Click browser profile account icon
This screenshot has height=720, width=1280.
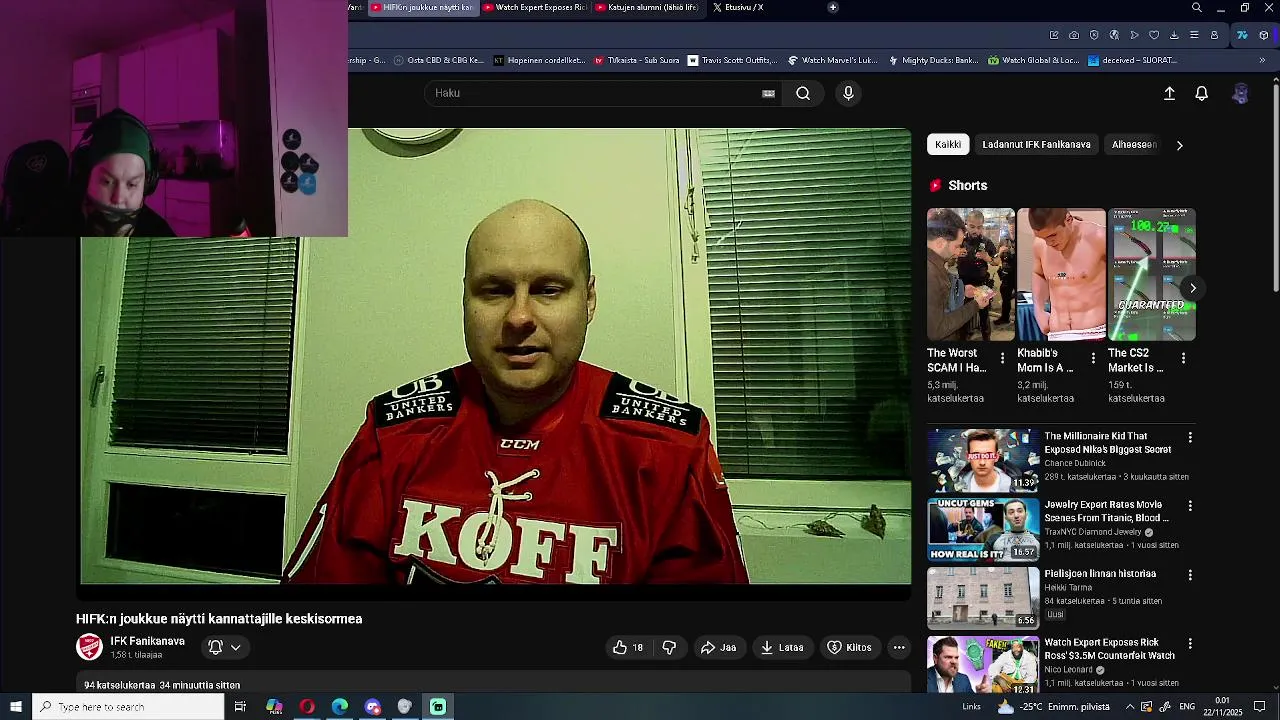(1214, 35)
